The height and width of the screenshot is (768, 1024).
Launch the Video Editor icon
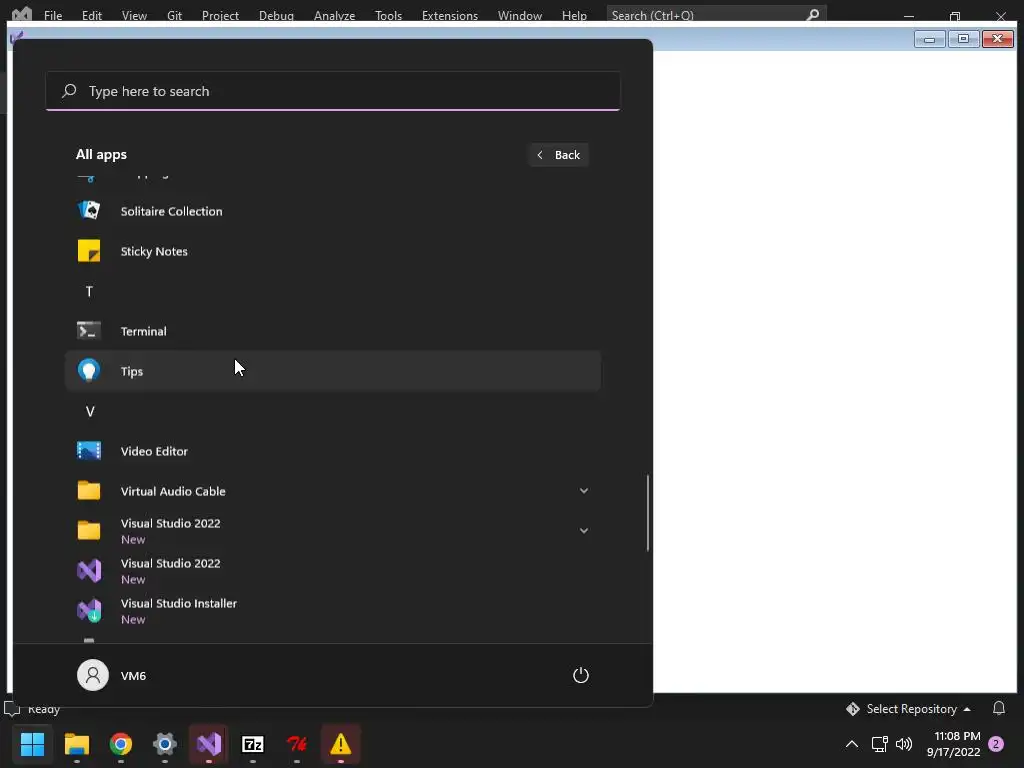coord(89,451)
